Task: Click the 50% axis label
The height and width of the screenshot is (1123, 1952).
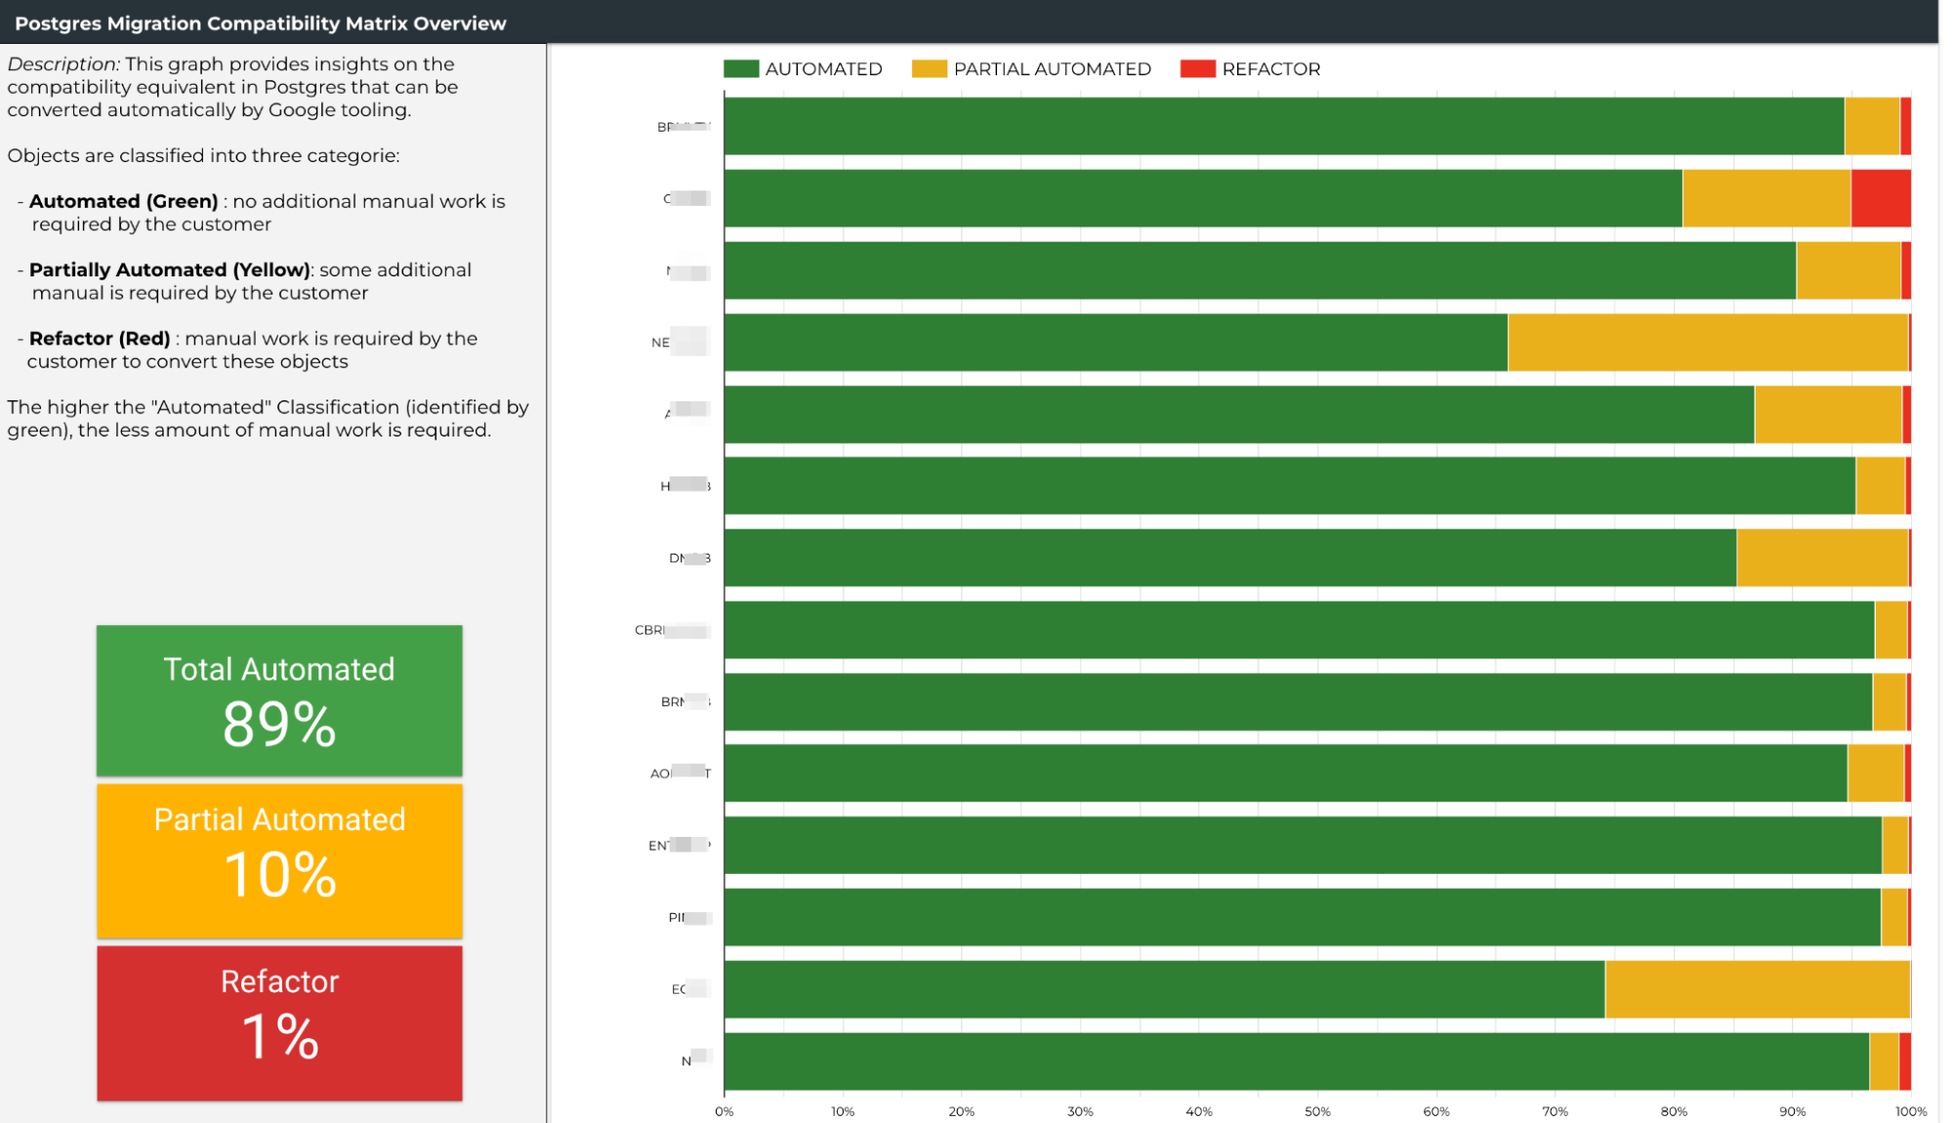Action: click(1317, 1111)
